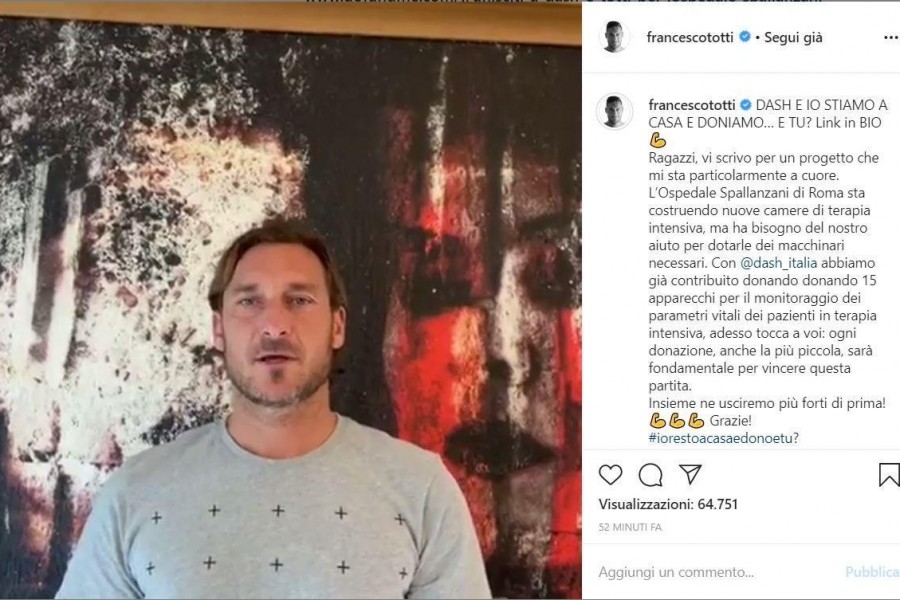
Task: Click the header profile avatar of francescototti
Action: pos(614,36)
